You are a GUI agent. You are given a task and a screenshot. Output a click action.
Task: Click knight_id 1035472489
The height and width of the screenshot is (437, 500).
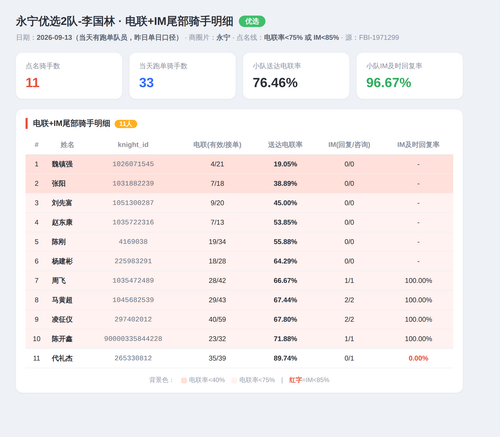pos(133,280)
